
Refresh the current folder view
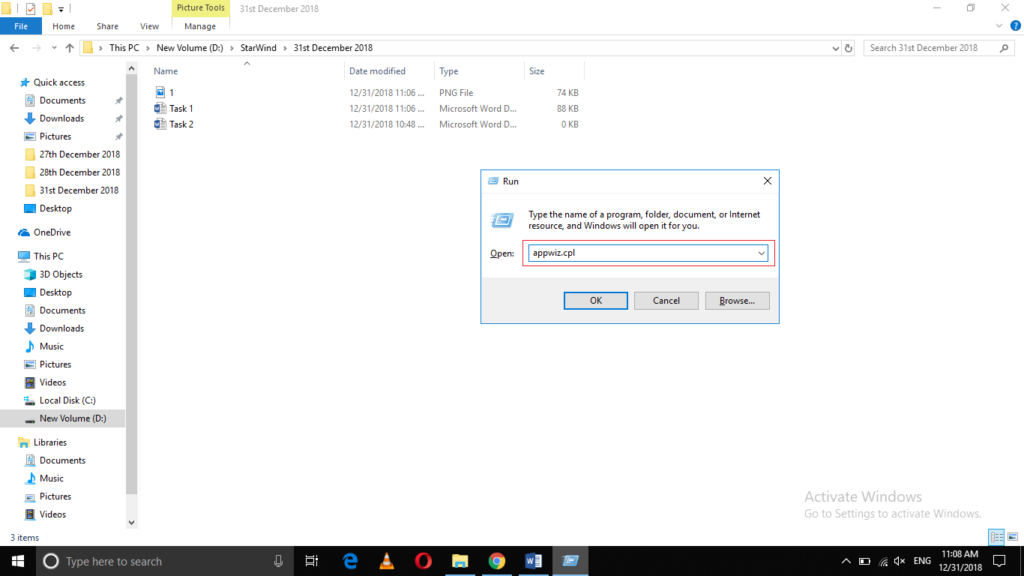click(x=848, y=48)
